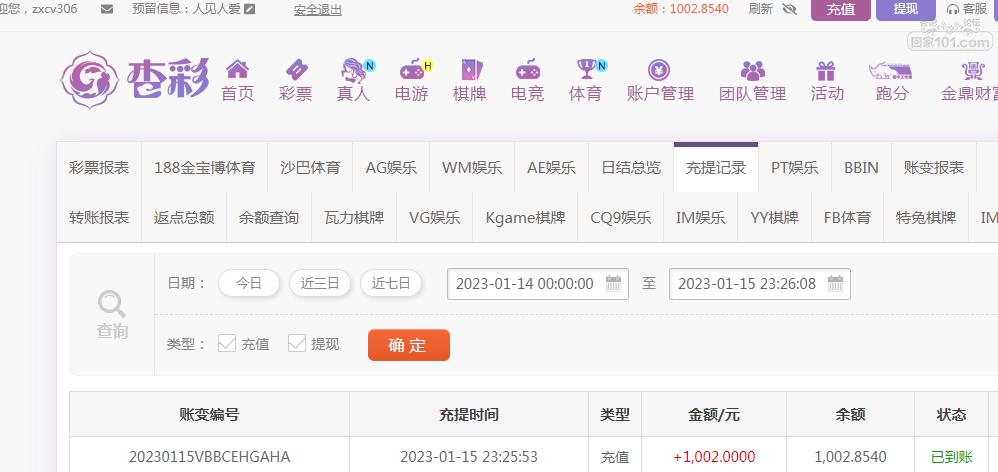Switch to 特兔棋牌 tab
This screenshot has width=998, height=472.
925,217
